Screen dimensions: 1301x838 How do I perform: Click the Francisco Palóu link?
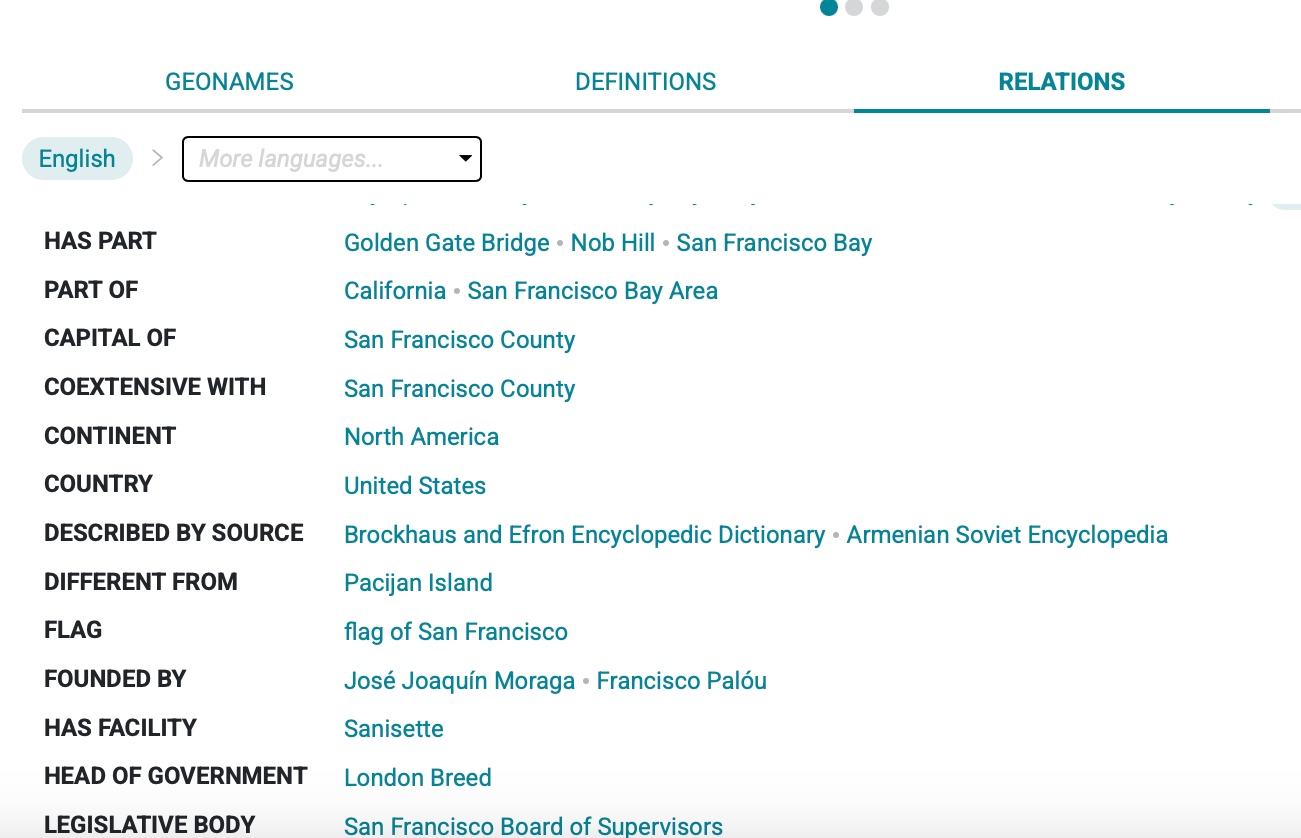(x=682, y=681)
